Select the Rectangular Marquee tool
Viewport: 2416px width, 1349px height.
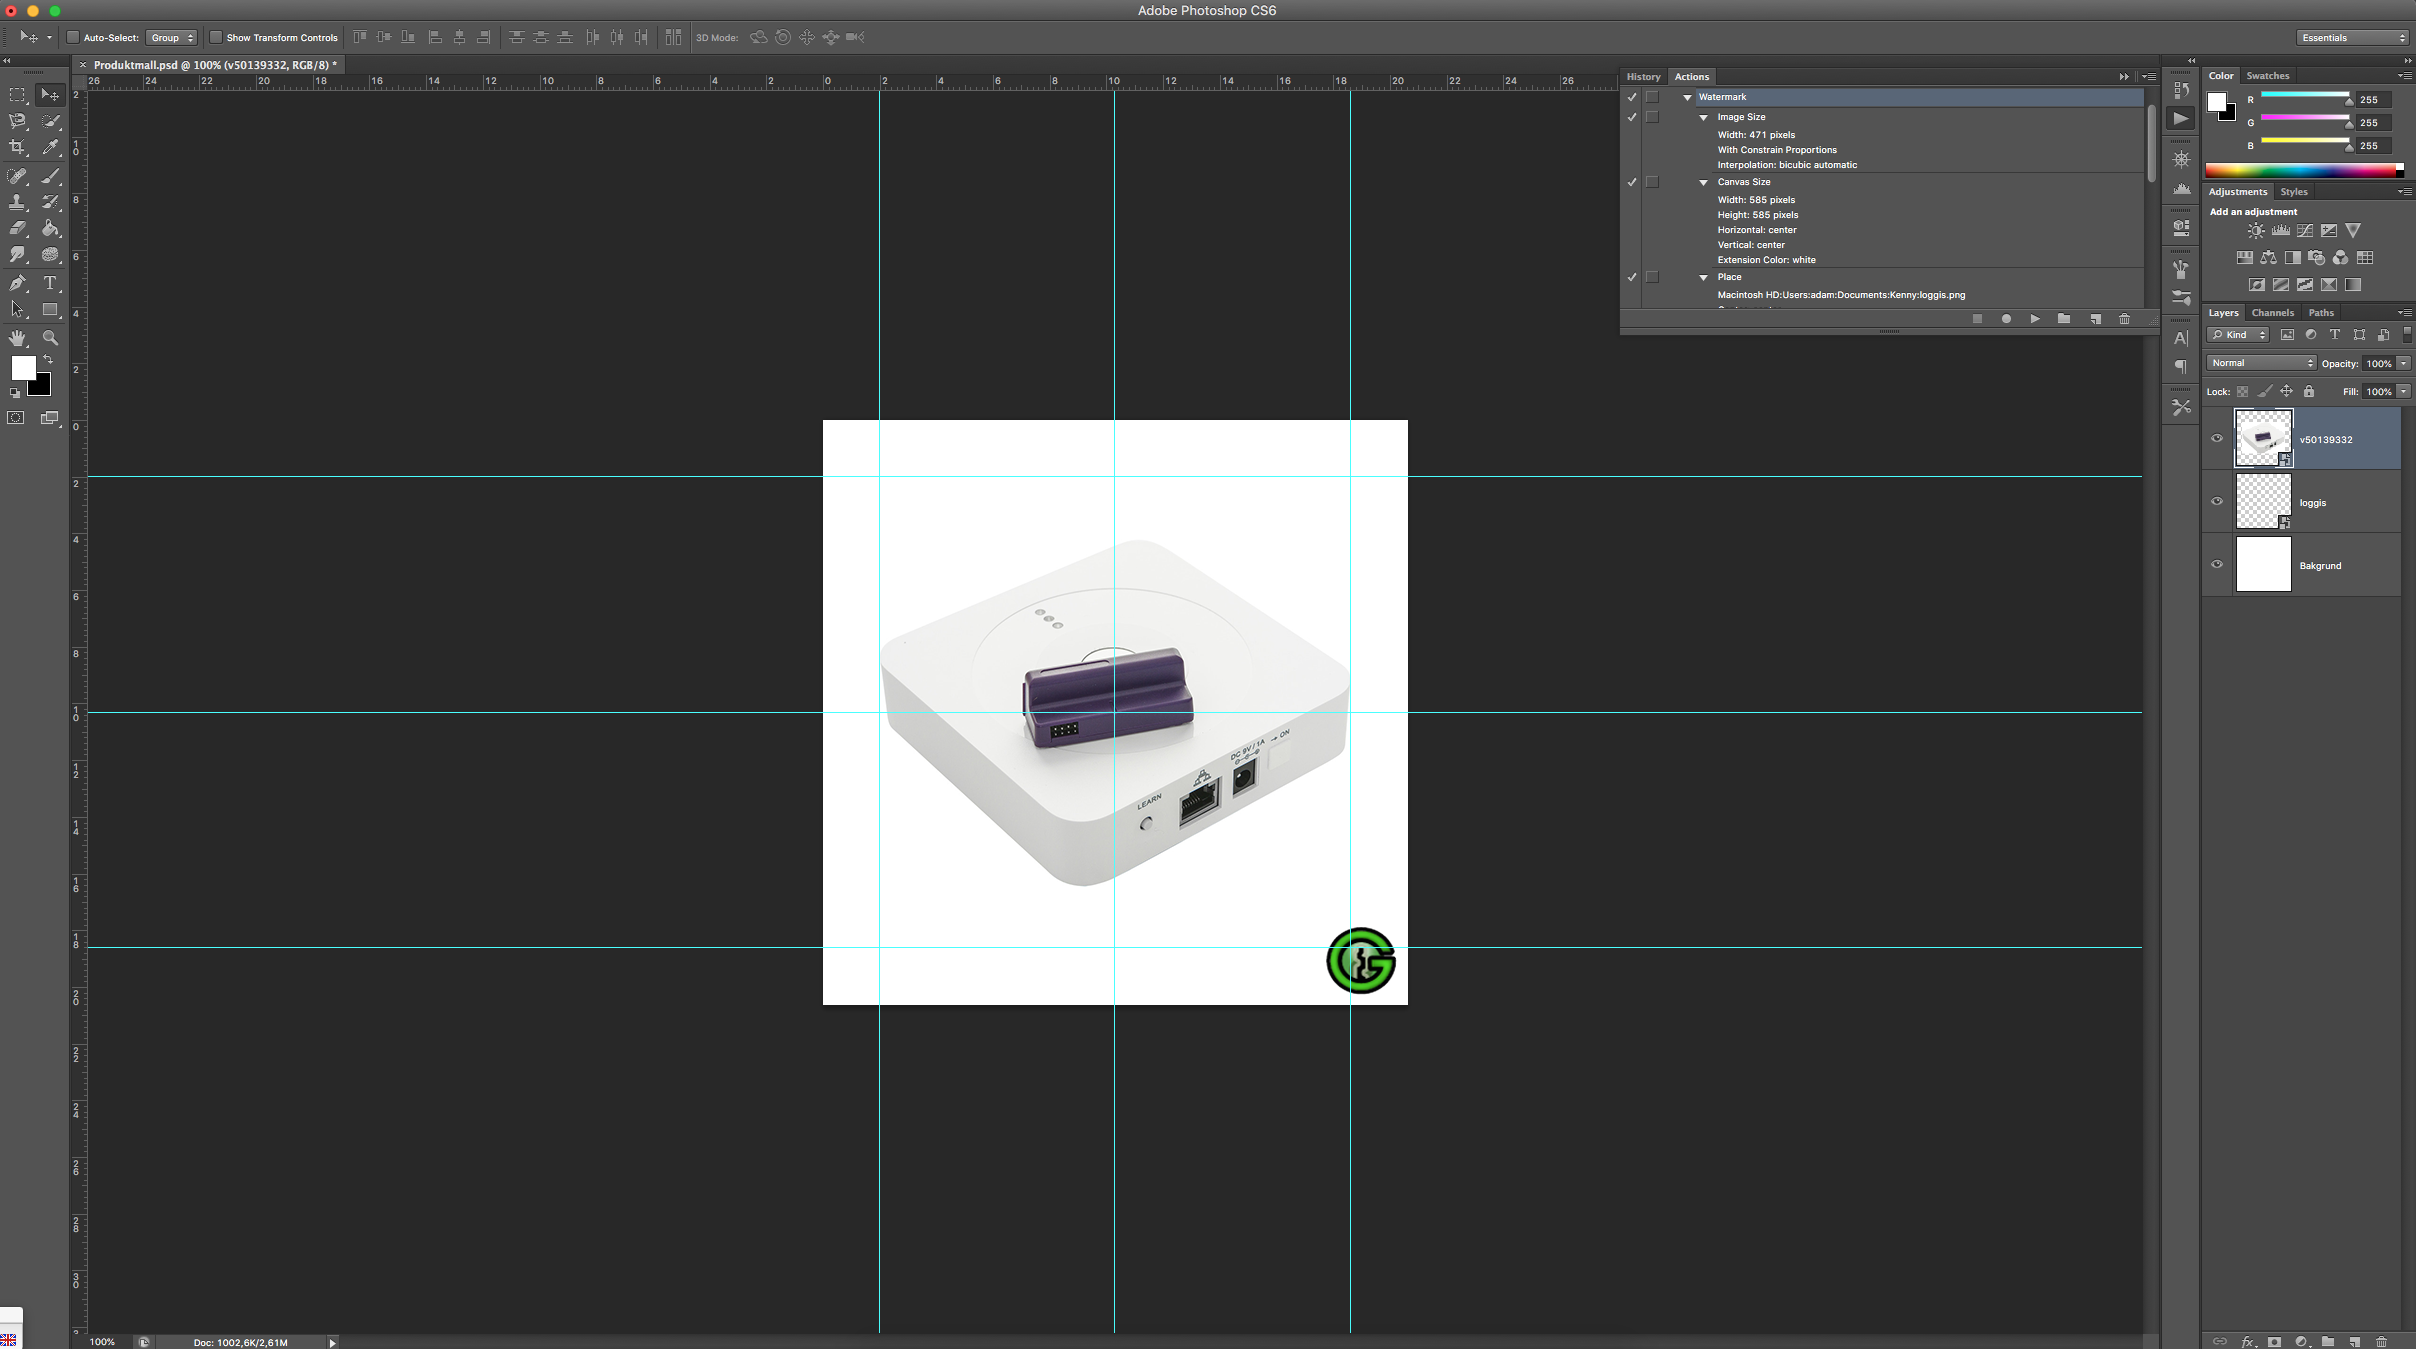(x=17, y=95)
